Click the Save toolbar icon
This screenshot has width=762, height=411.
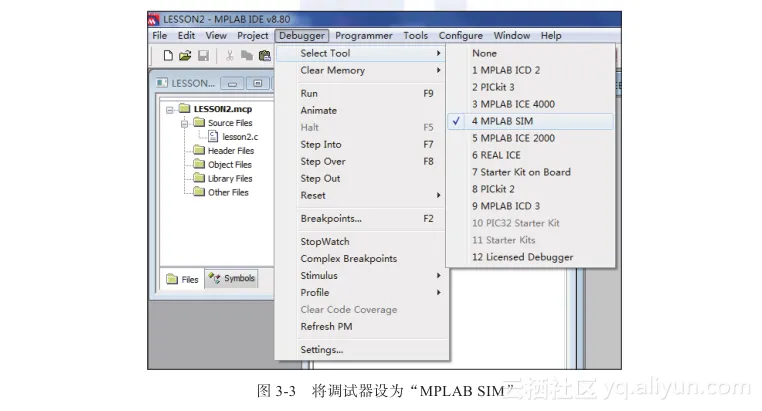tap(203, 56)
